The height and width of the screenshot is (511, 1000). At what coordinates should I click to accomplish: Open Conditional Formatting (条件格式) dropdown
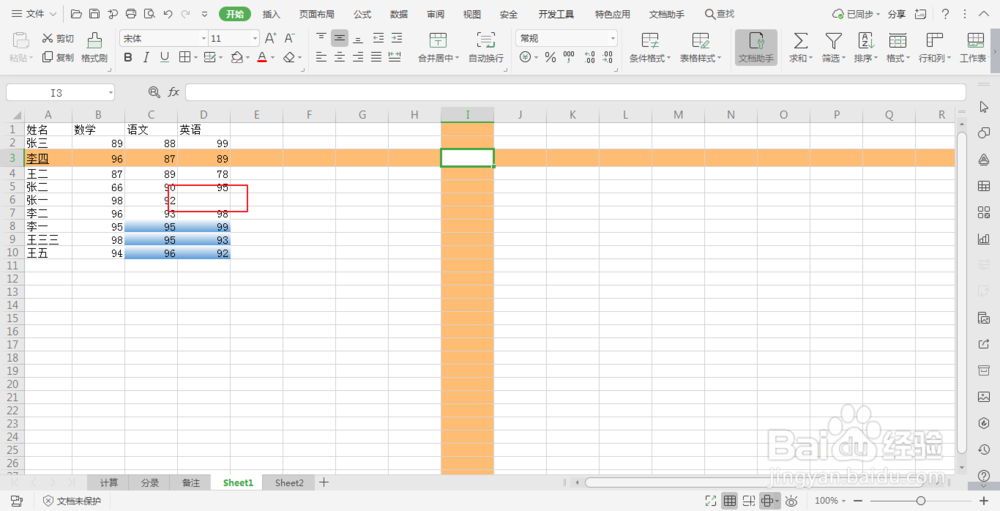click(x=651, y=58)
